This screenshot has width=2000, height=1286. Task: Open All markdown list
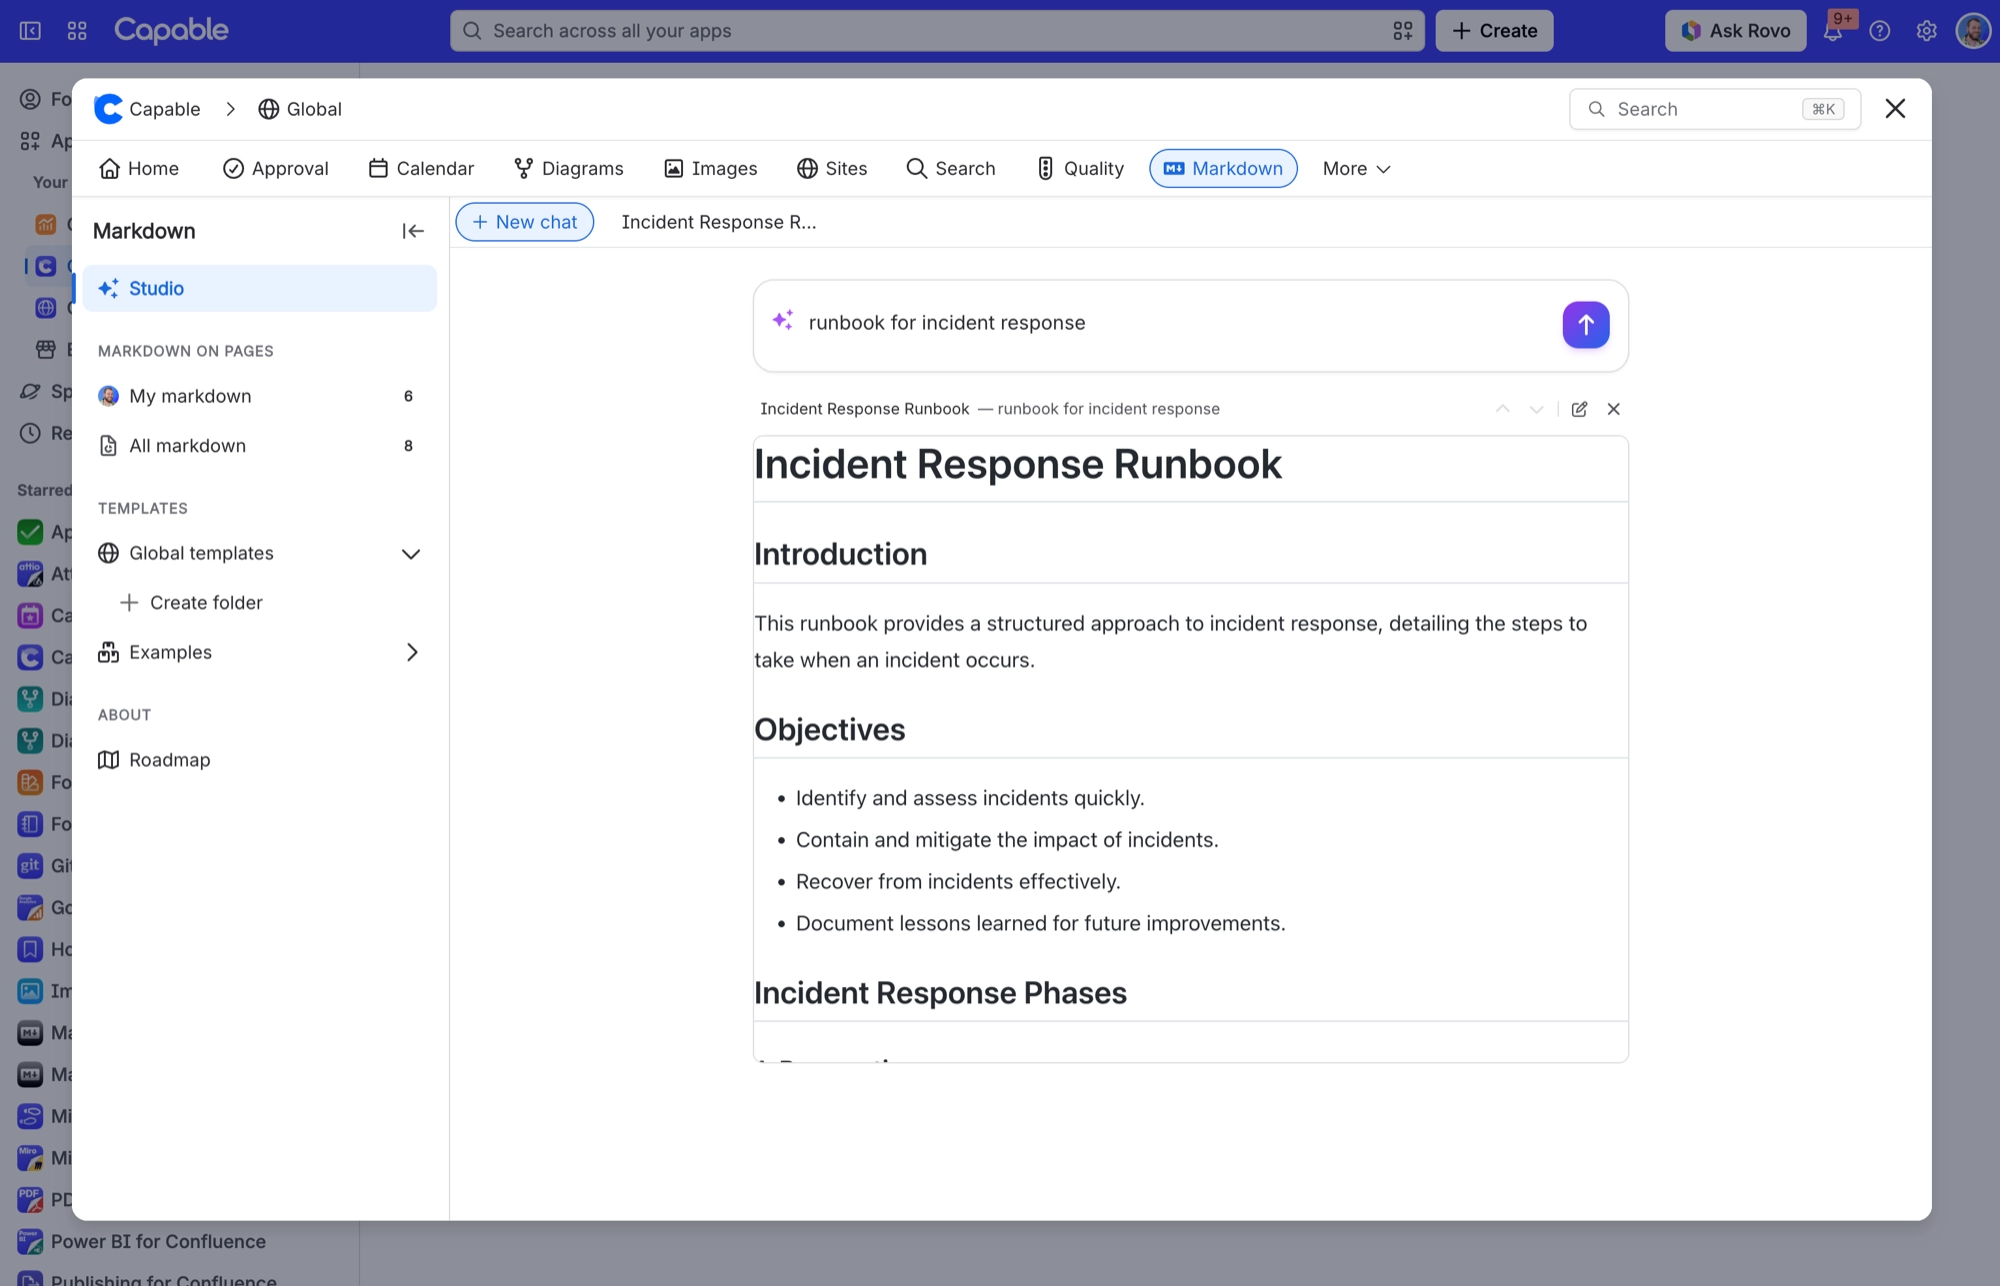pyautogui.click(x=260, y=446)
